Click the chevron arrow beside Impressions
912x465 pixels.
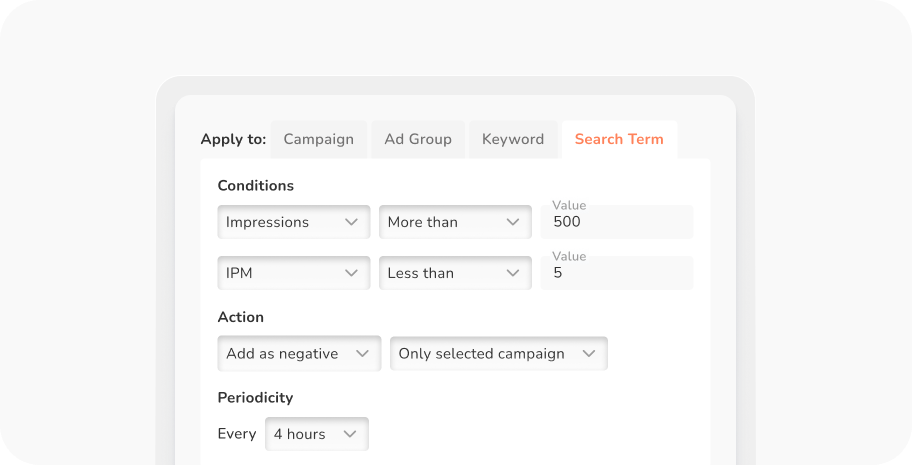pos(351,222)
